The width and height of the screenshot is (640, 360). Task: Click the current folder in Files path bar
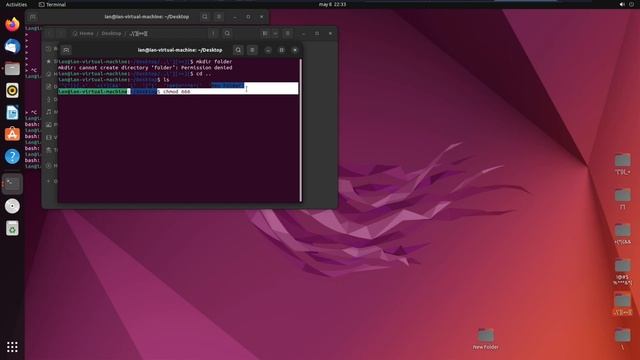(x=138, y=33)
